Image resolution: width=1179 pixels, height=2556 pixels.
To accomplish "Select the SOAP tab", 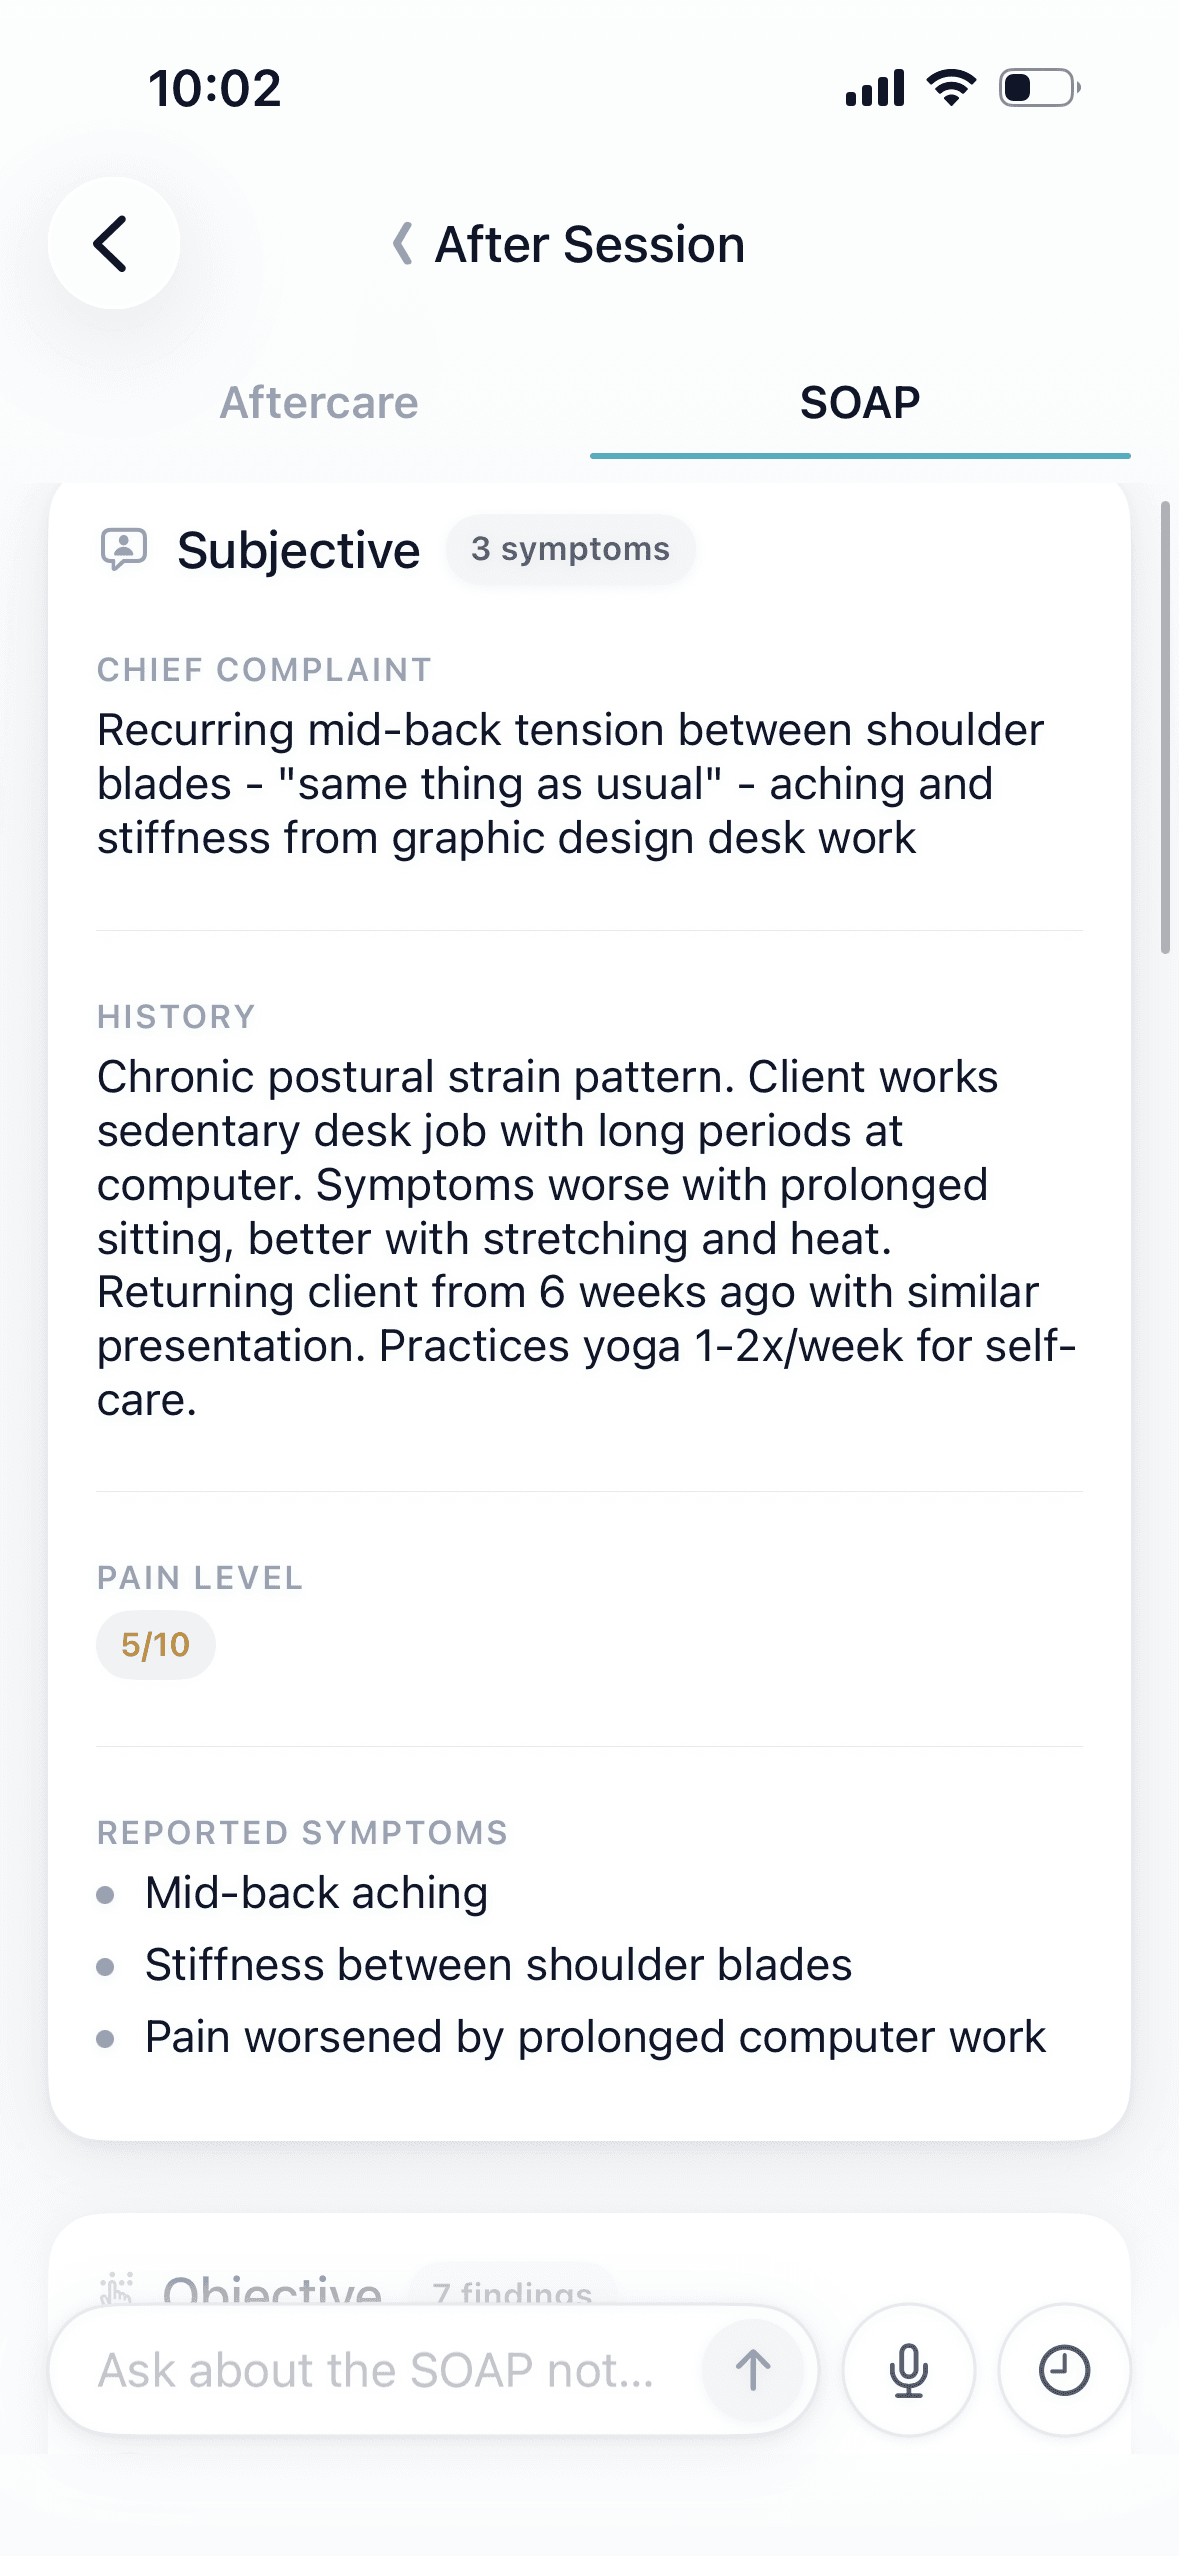I will pos(859,403).
